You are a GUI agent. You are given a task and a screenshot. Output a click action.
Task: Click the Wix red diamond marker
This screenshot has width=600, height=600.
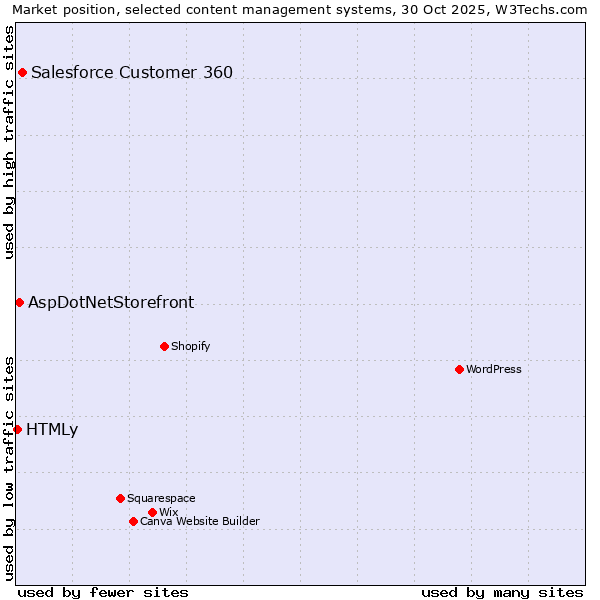click(x=152, y=512)
